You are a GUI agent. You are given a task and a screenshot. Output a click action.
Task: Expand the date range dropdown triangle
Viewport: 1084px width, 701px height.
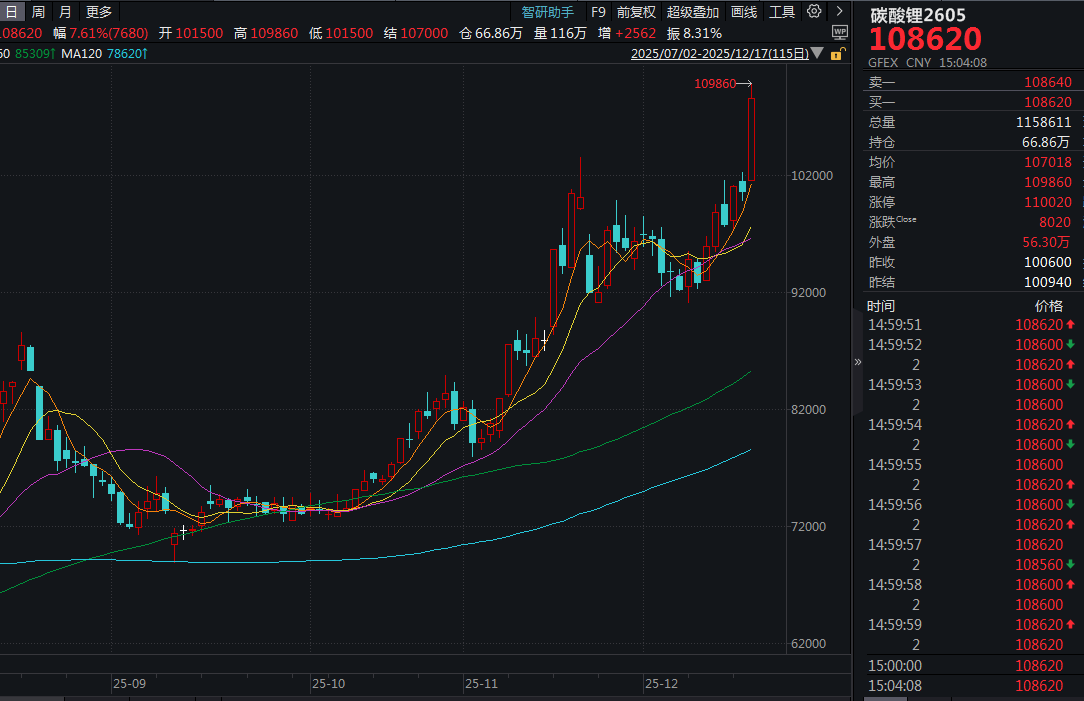click(x=818, y=53)
